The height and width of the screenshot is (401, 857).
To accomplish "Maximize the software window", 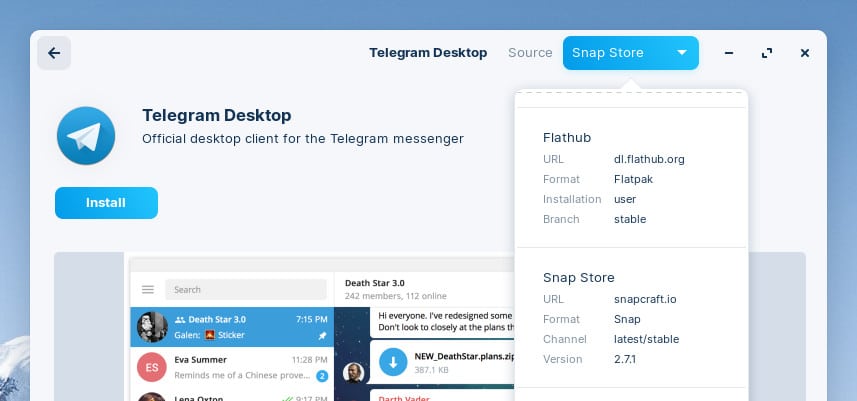I will click(767, 53).
